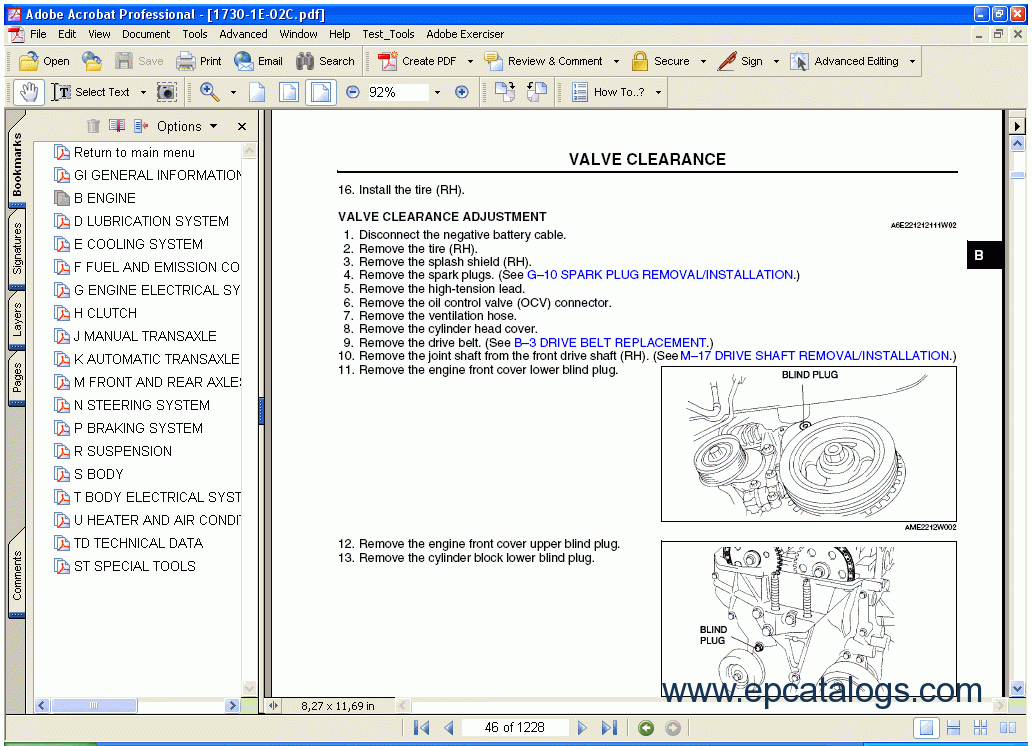Switch to Continuous page layout
The width and height of the screenshot is (1032, 746).
point(952,728)
